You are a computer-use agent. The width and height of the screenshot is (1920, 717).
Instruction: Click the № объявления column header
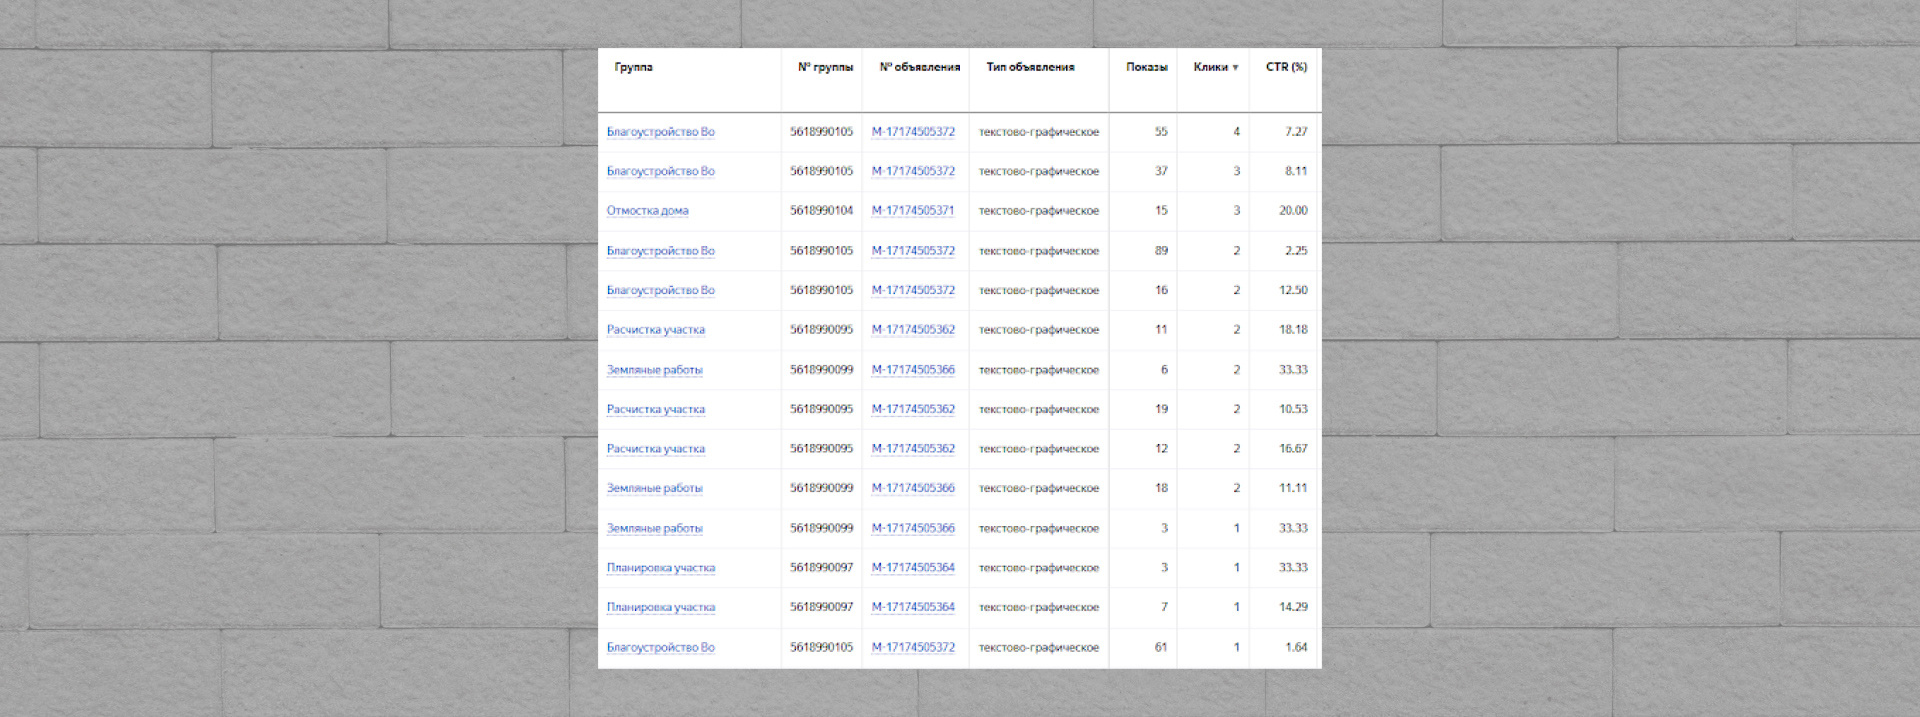point(919,67)
